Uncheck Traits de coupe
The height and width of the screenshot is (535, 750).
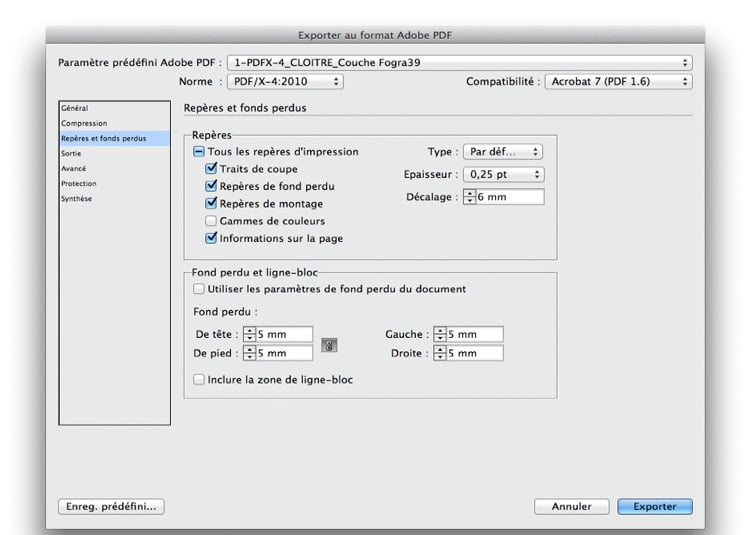tap(211, 169)
